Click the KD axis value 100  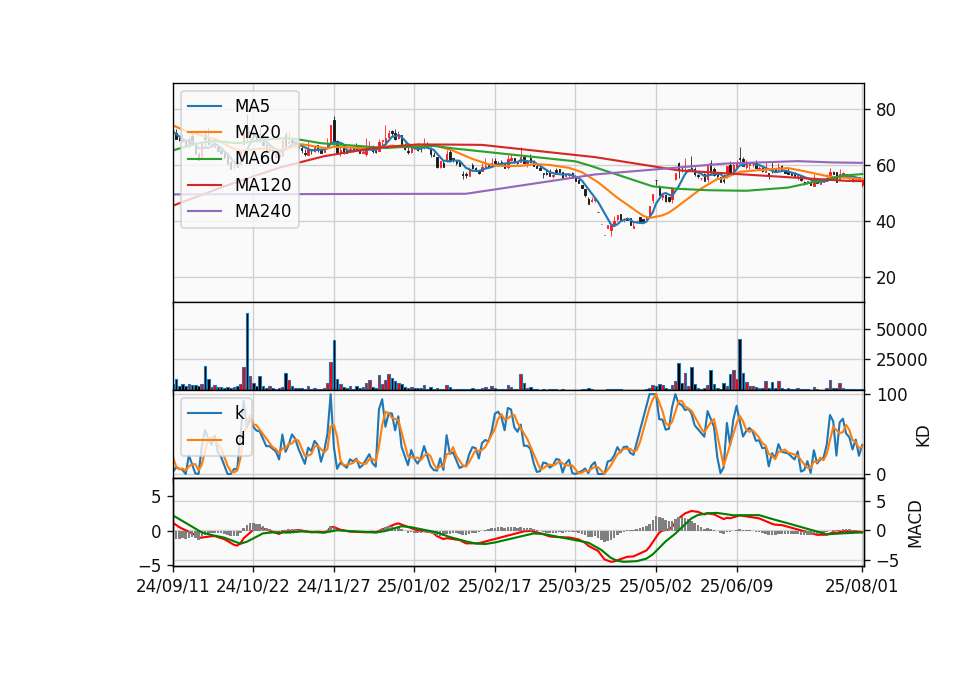tap(892, 395)
